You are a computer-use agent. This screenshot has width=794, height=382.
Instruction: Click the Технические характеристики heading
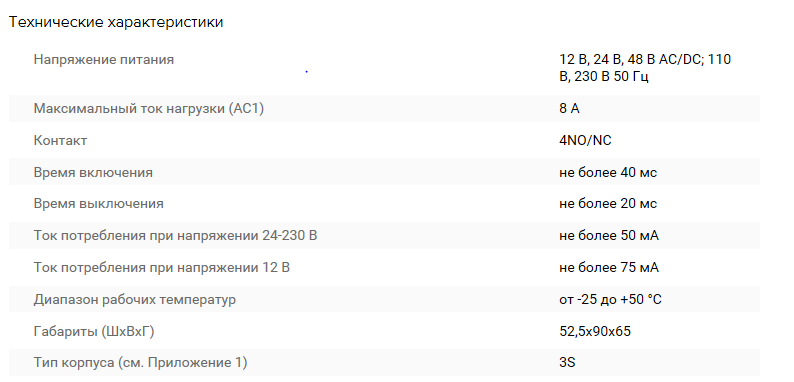pos(116,22)
